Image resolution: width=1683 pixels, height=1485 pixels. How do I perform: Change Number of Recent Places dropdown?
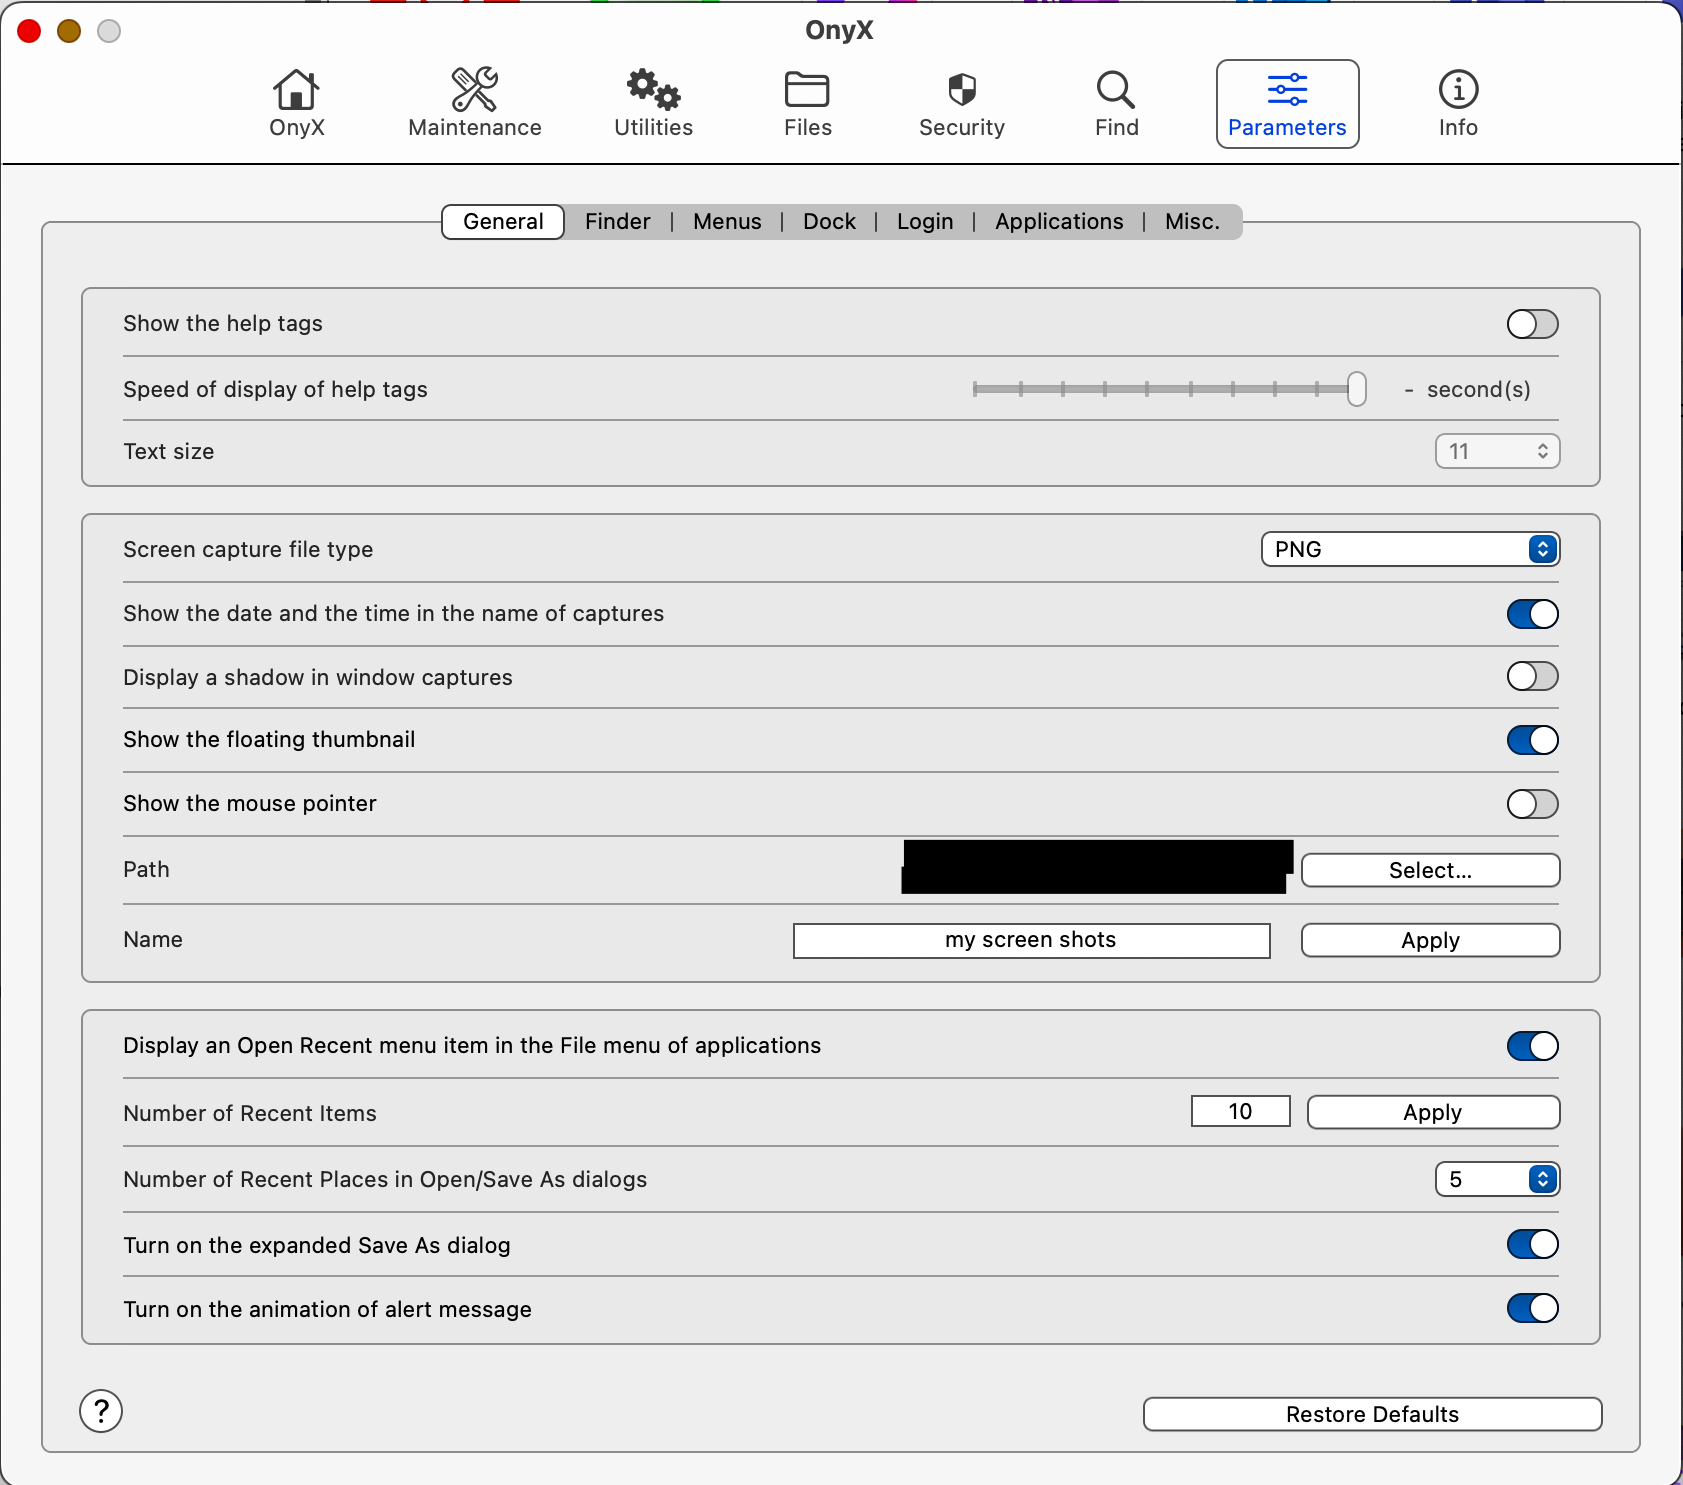pos(1496,1179)
